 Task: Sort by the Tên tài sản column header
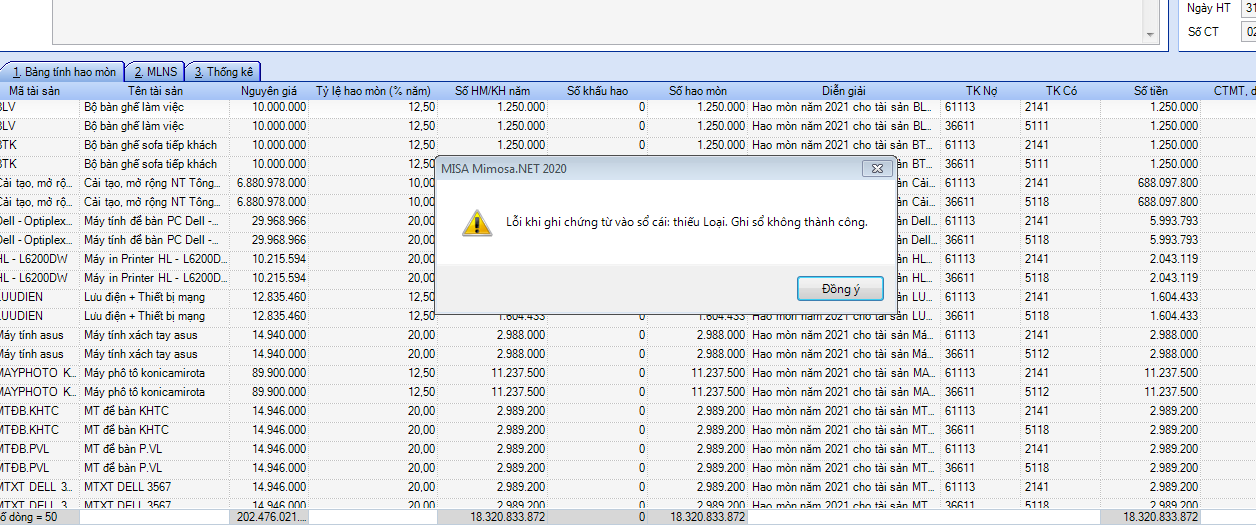click(x=154, y=90)
